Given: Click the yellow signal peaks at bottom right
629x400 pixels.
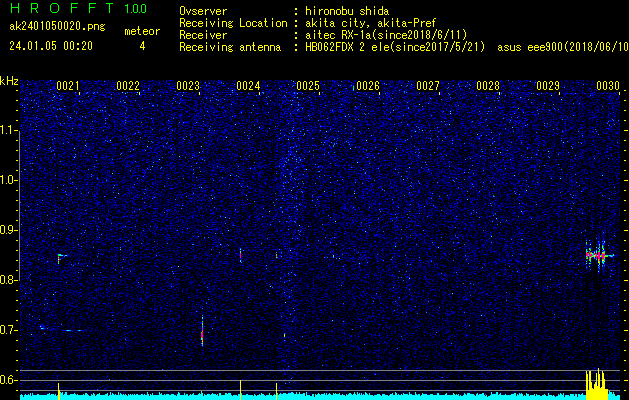Looking at the screenshot, I should 596,381.
